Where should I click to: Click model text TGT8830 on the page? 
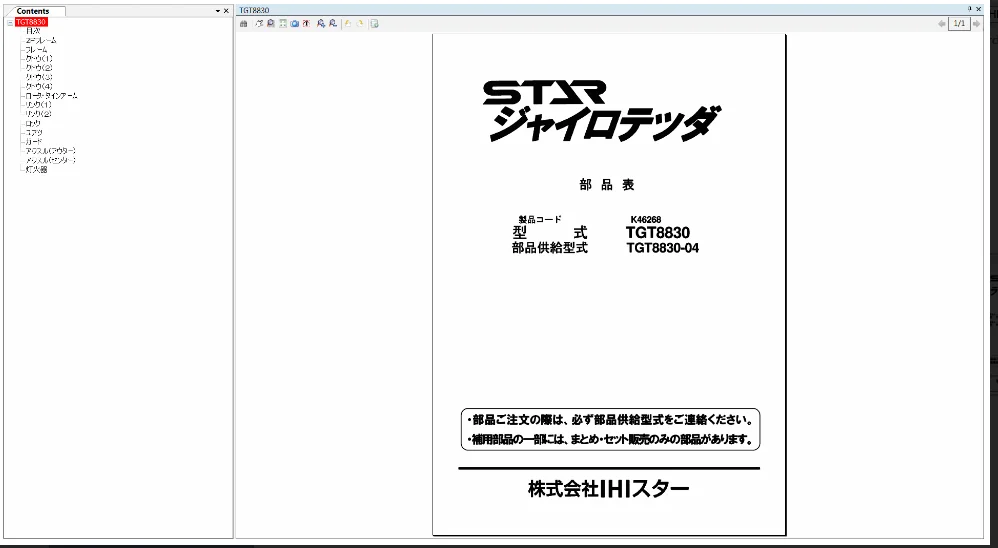tap(657, 233)
